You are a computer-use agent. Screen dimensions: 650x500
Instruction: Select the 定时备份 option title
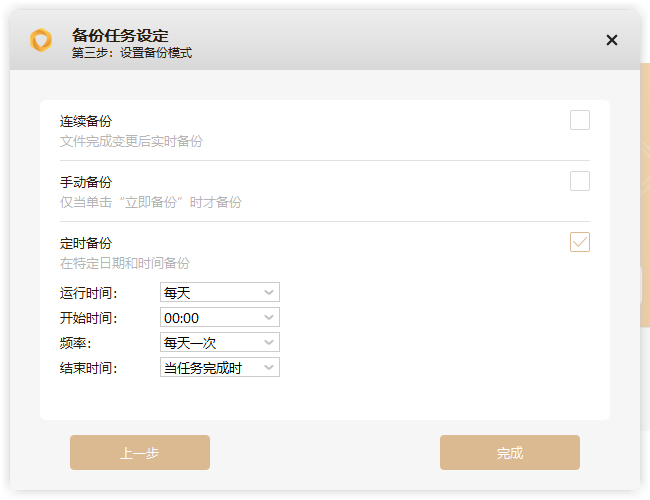(x=86, y=243)
